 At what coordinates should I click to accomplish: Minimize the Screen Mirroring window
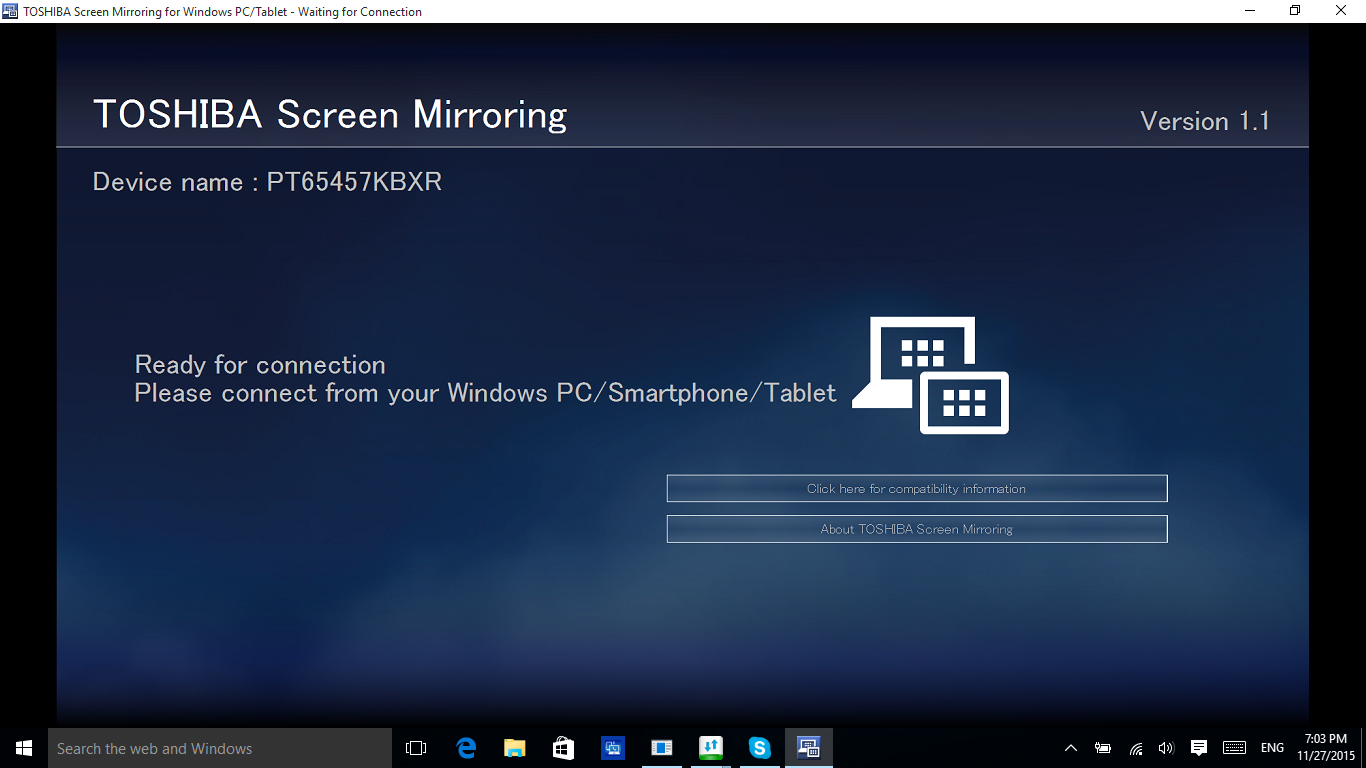tap(1251, 11)
